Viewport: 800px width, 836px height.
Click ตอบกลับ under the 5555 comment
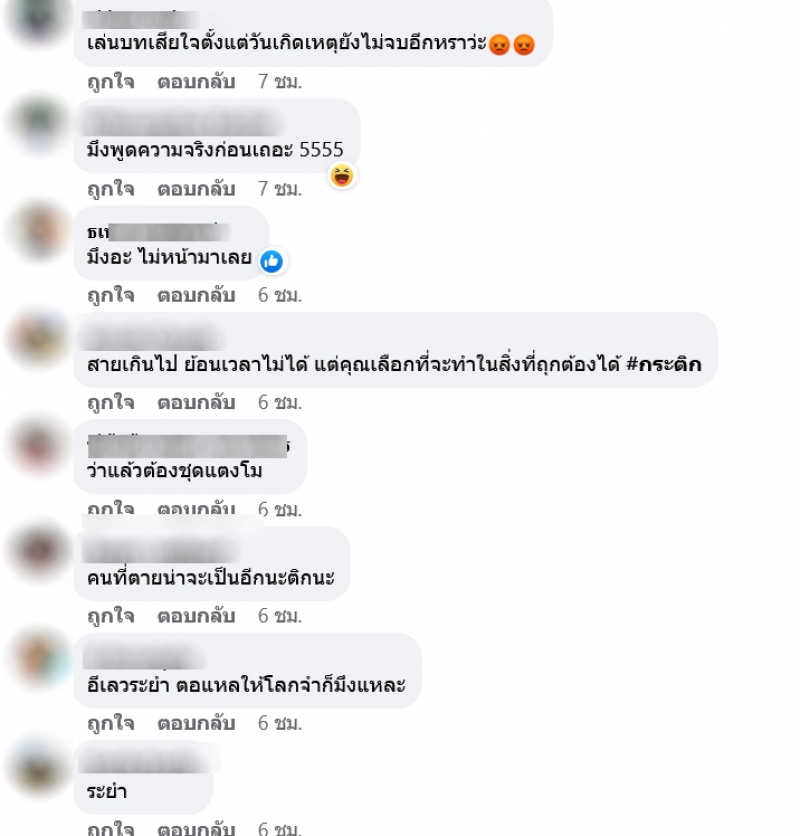(196, 189)
